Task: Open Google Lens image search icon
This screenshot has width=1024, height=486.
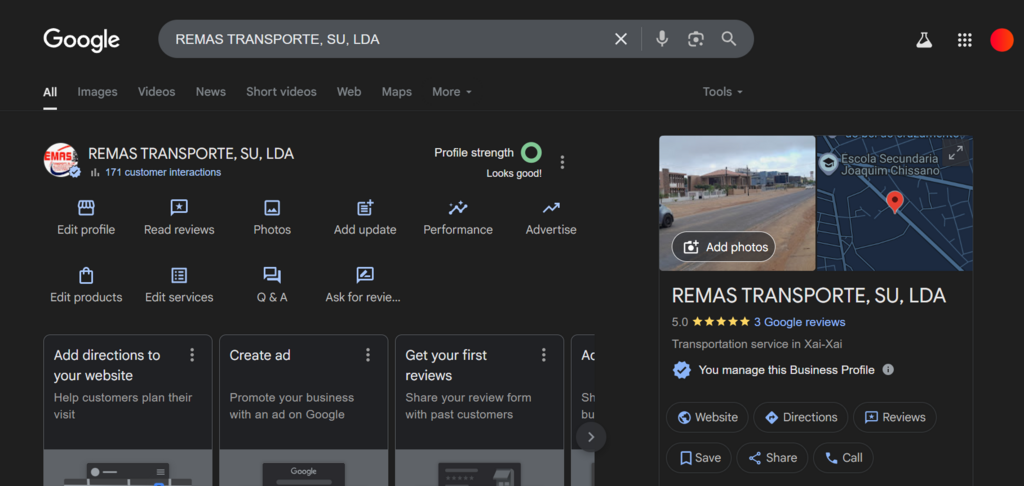Action: [x=696, y=39]
